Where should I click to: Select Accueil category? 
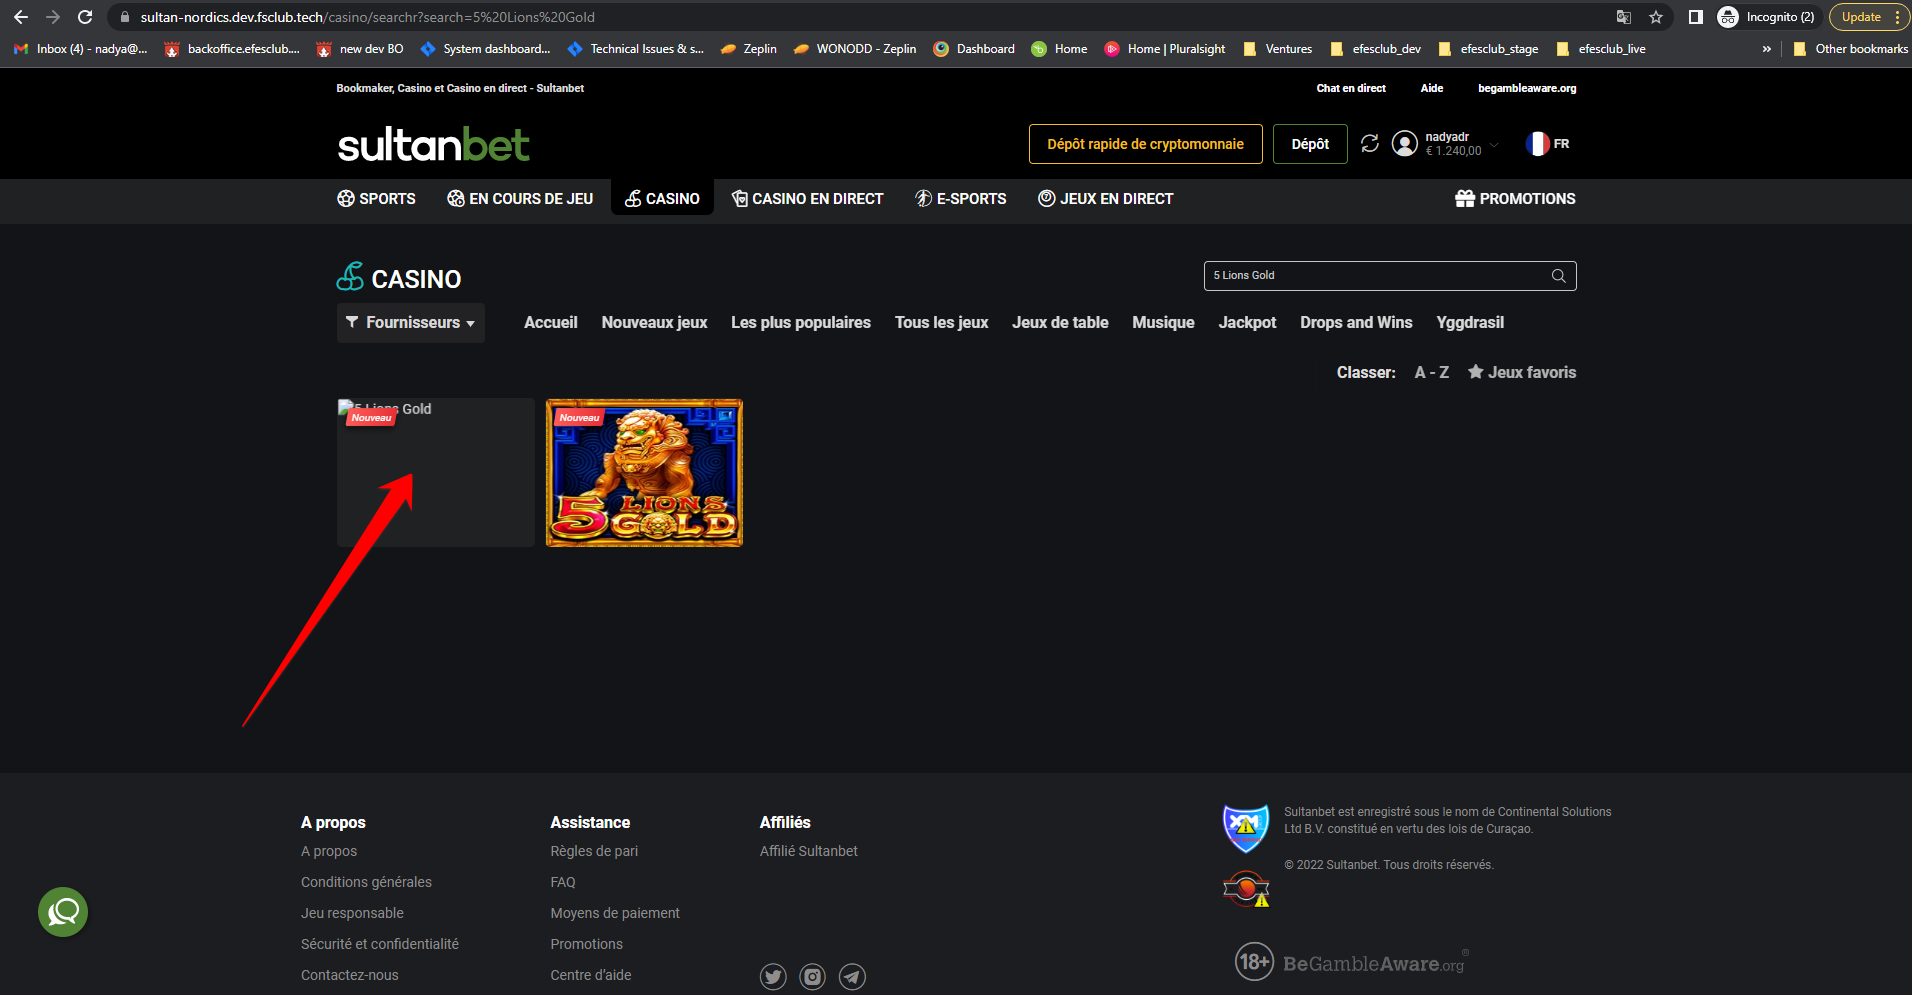pos(551,323)
